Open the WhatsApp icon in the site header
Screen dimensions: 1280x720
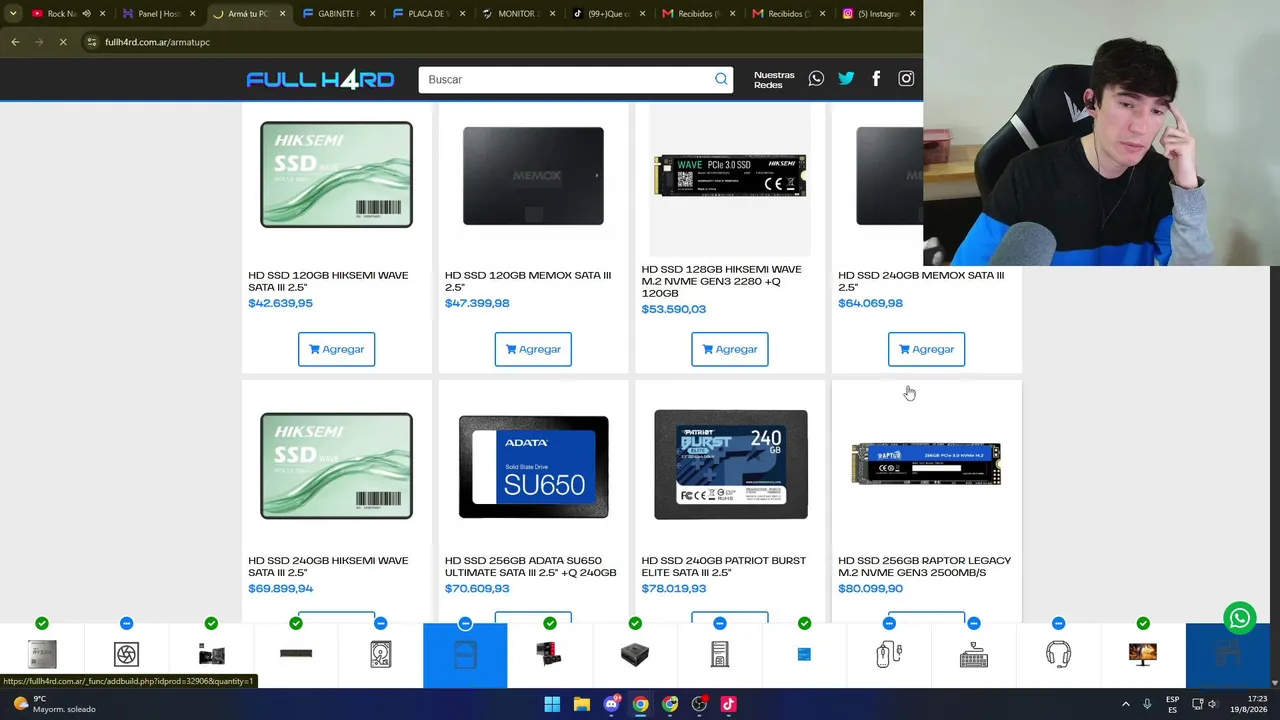pos(816,79)
